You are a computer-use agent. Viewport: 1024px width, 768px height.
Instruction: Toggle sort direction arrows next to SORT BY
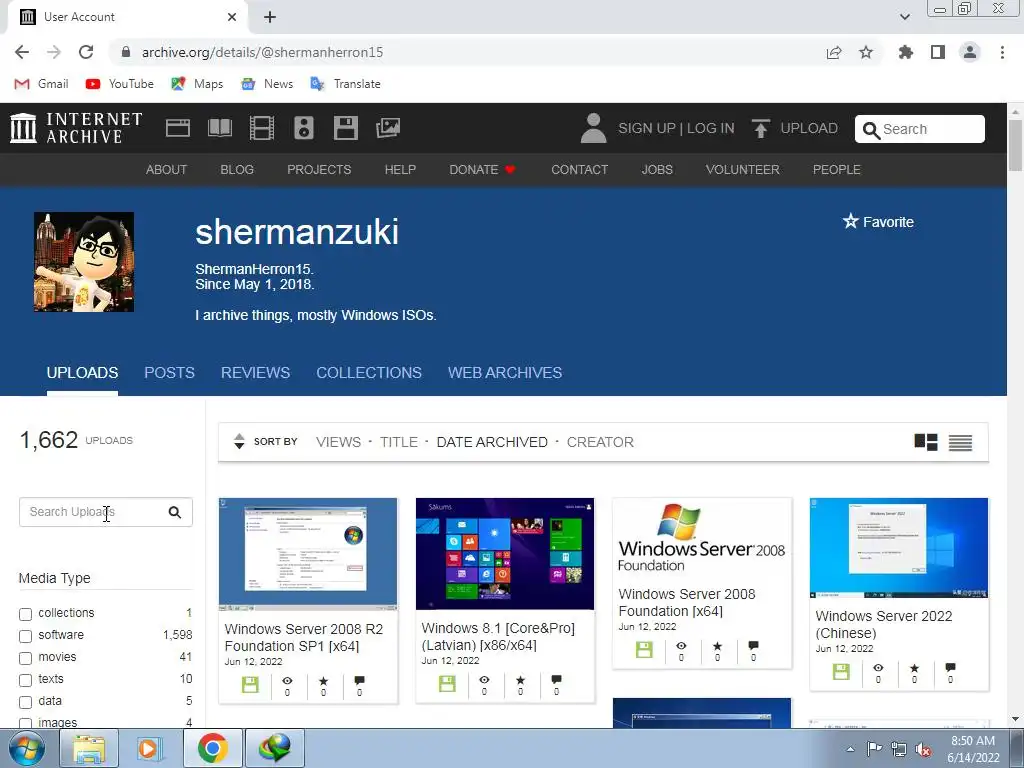pyautogui.click(x=239, y=441)
